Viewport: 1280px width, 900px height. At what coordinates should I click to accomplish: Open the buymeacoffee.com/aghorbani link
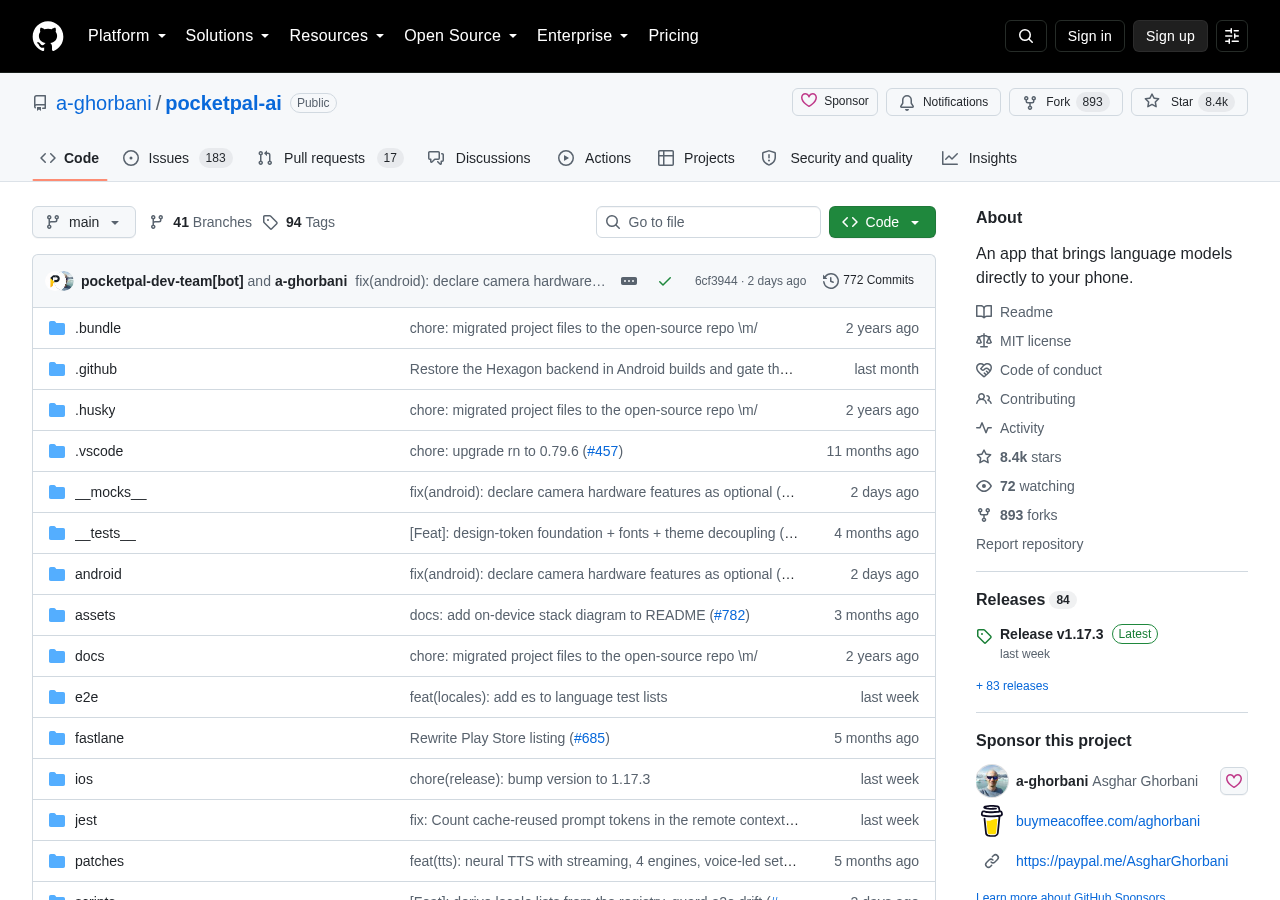pos(1108,821)
